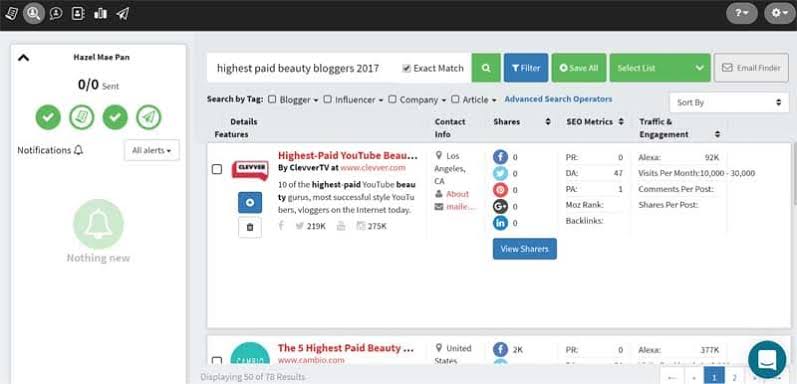
Task: Click the trash icon under Clevver logo
Action: coord(250,227)
